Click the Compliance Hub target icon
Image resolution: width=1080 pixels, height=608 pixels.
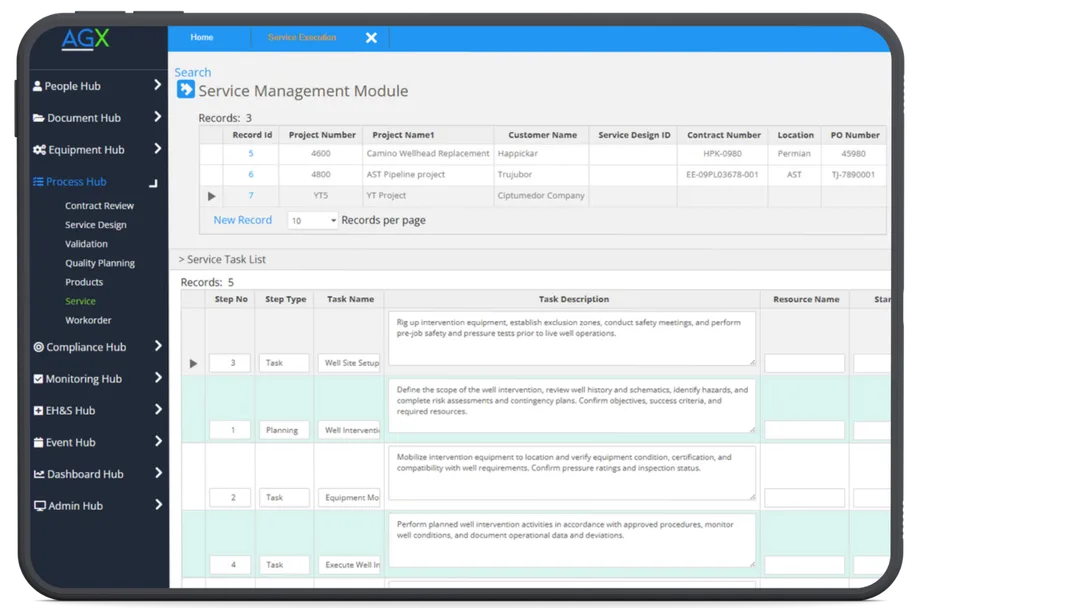[x=39, y=347]
